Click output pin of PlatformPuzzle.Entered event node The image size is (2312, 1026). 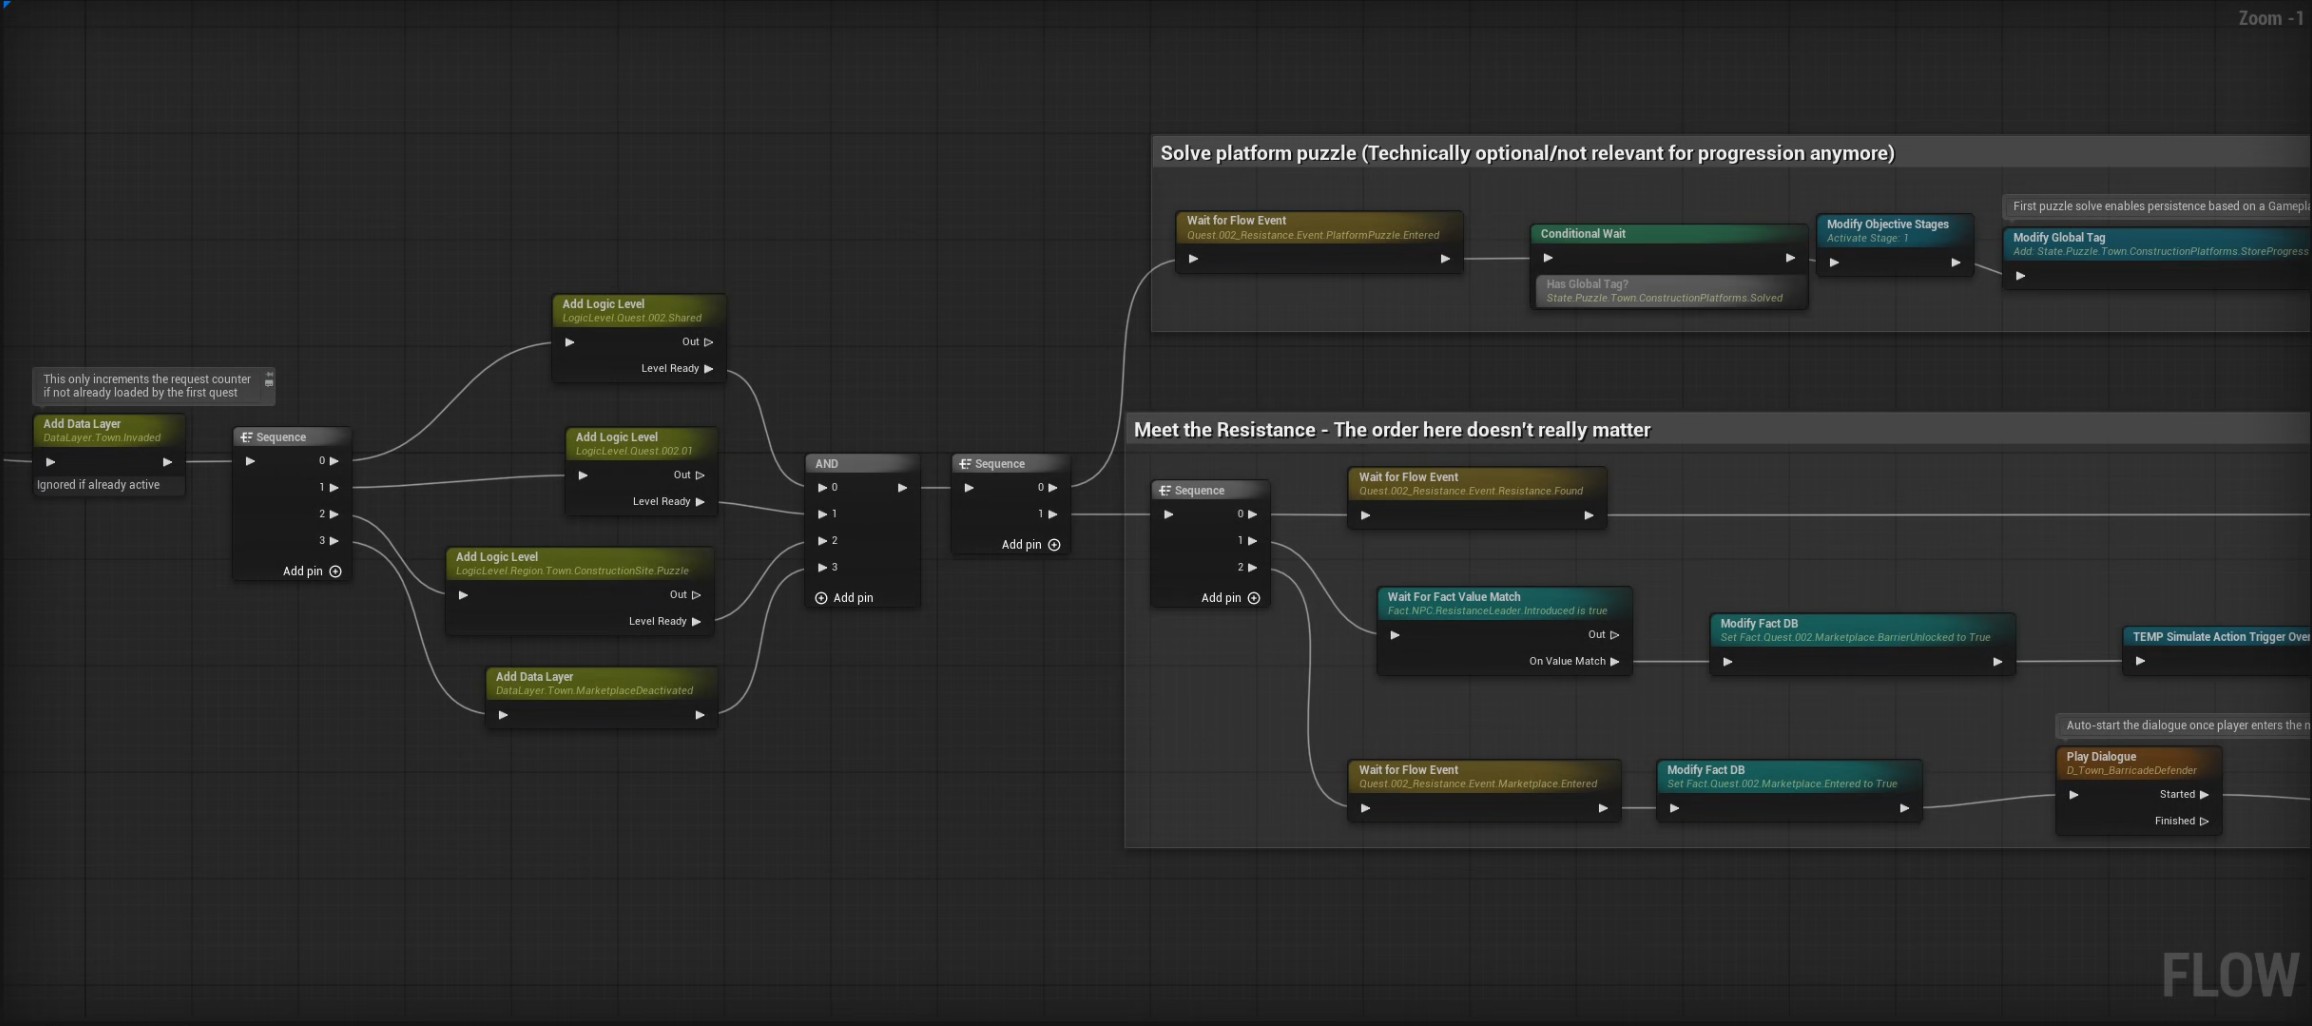tap(1445, 259)
